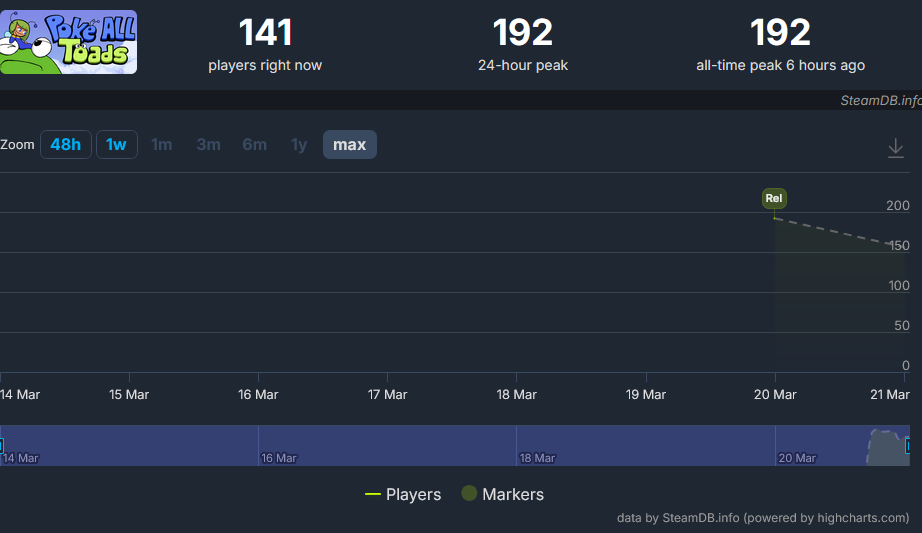Click the Poke ALL Toads game thumbnail

(x=68, y=42)
